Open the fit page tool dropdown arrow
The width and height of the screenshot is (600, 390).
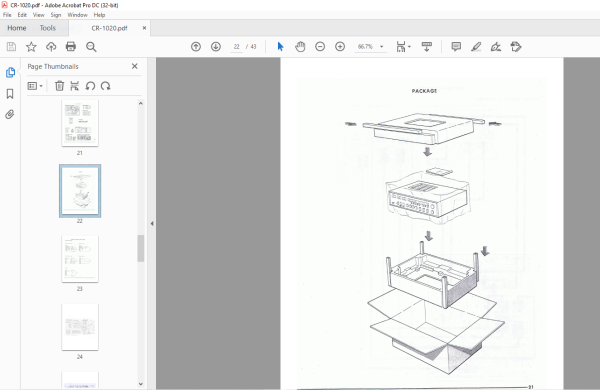[409, 47]
